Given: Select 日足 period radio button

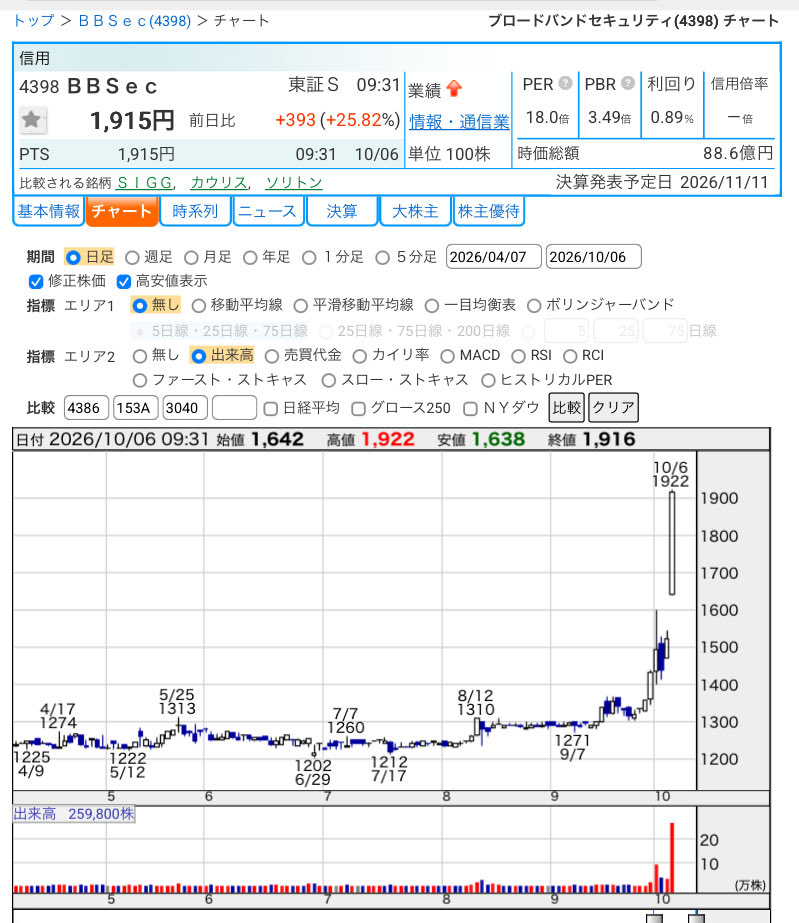Looking at the screenshot, I should coord(73,258).
